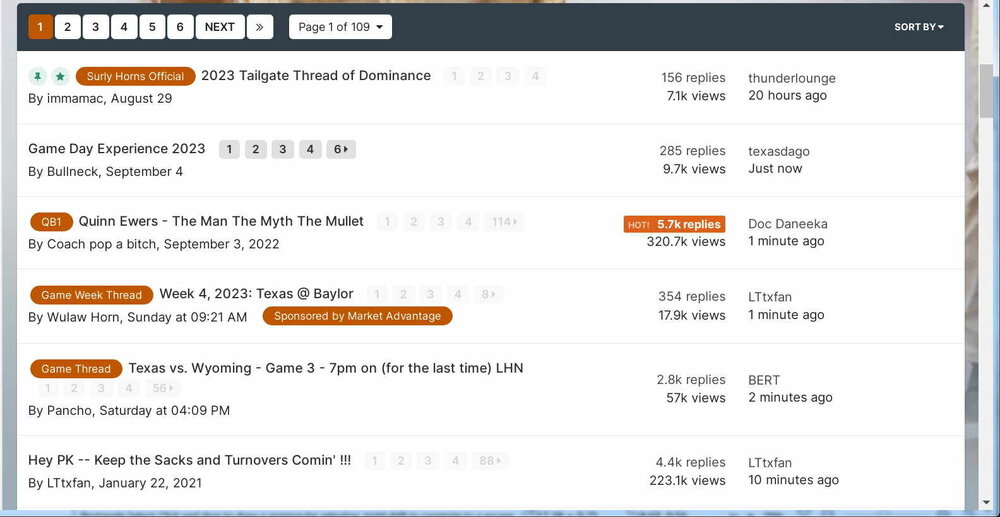Jump to last page double-chevron button
This screenshot has width=1000, height=517.
pyautogui.click(x=259, y=27)
